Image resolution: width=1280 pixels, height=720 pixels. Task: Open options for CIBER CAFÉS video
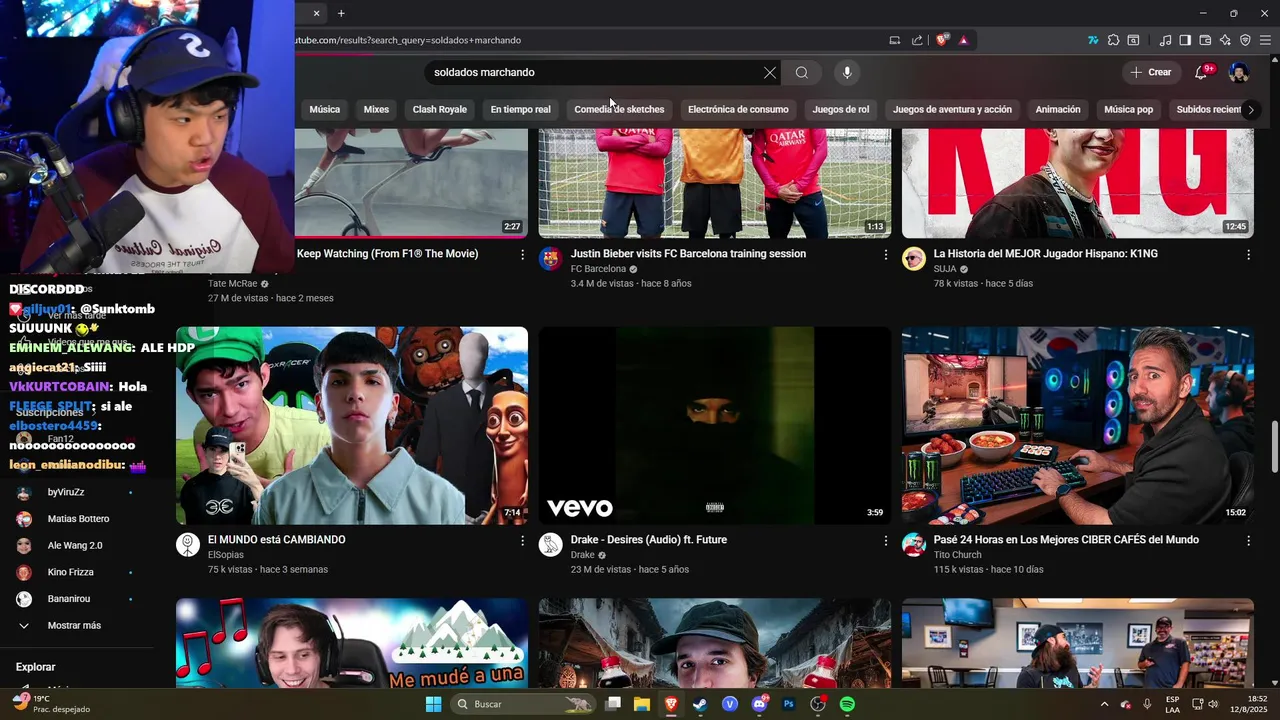click(1248, 541)
